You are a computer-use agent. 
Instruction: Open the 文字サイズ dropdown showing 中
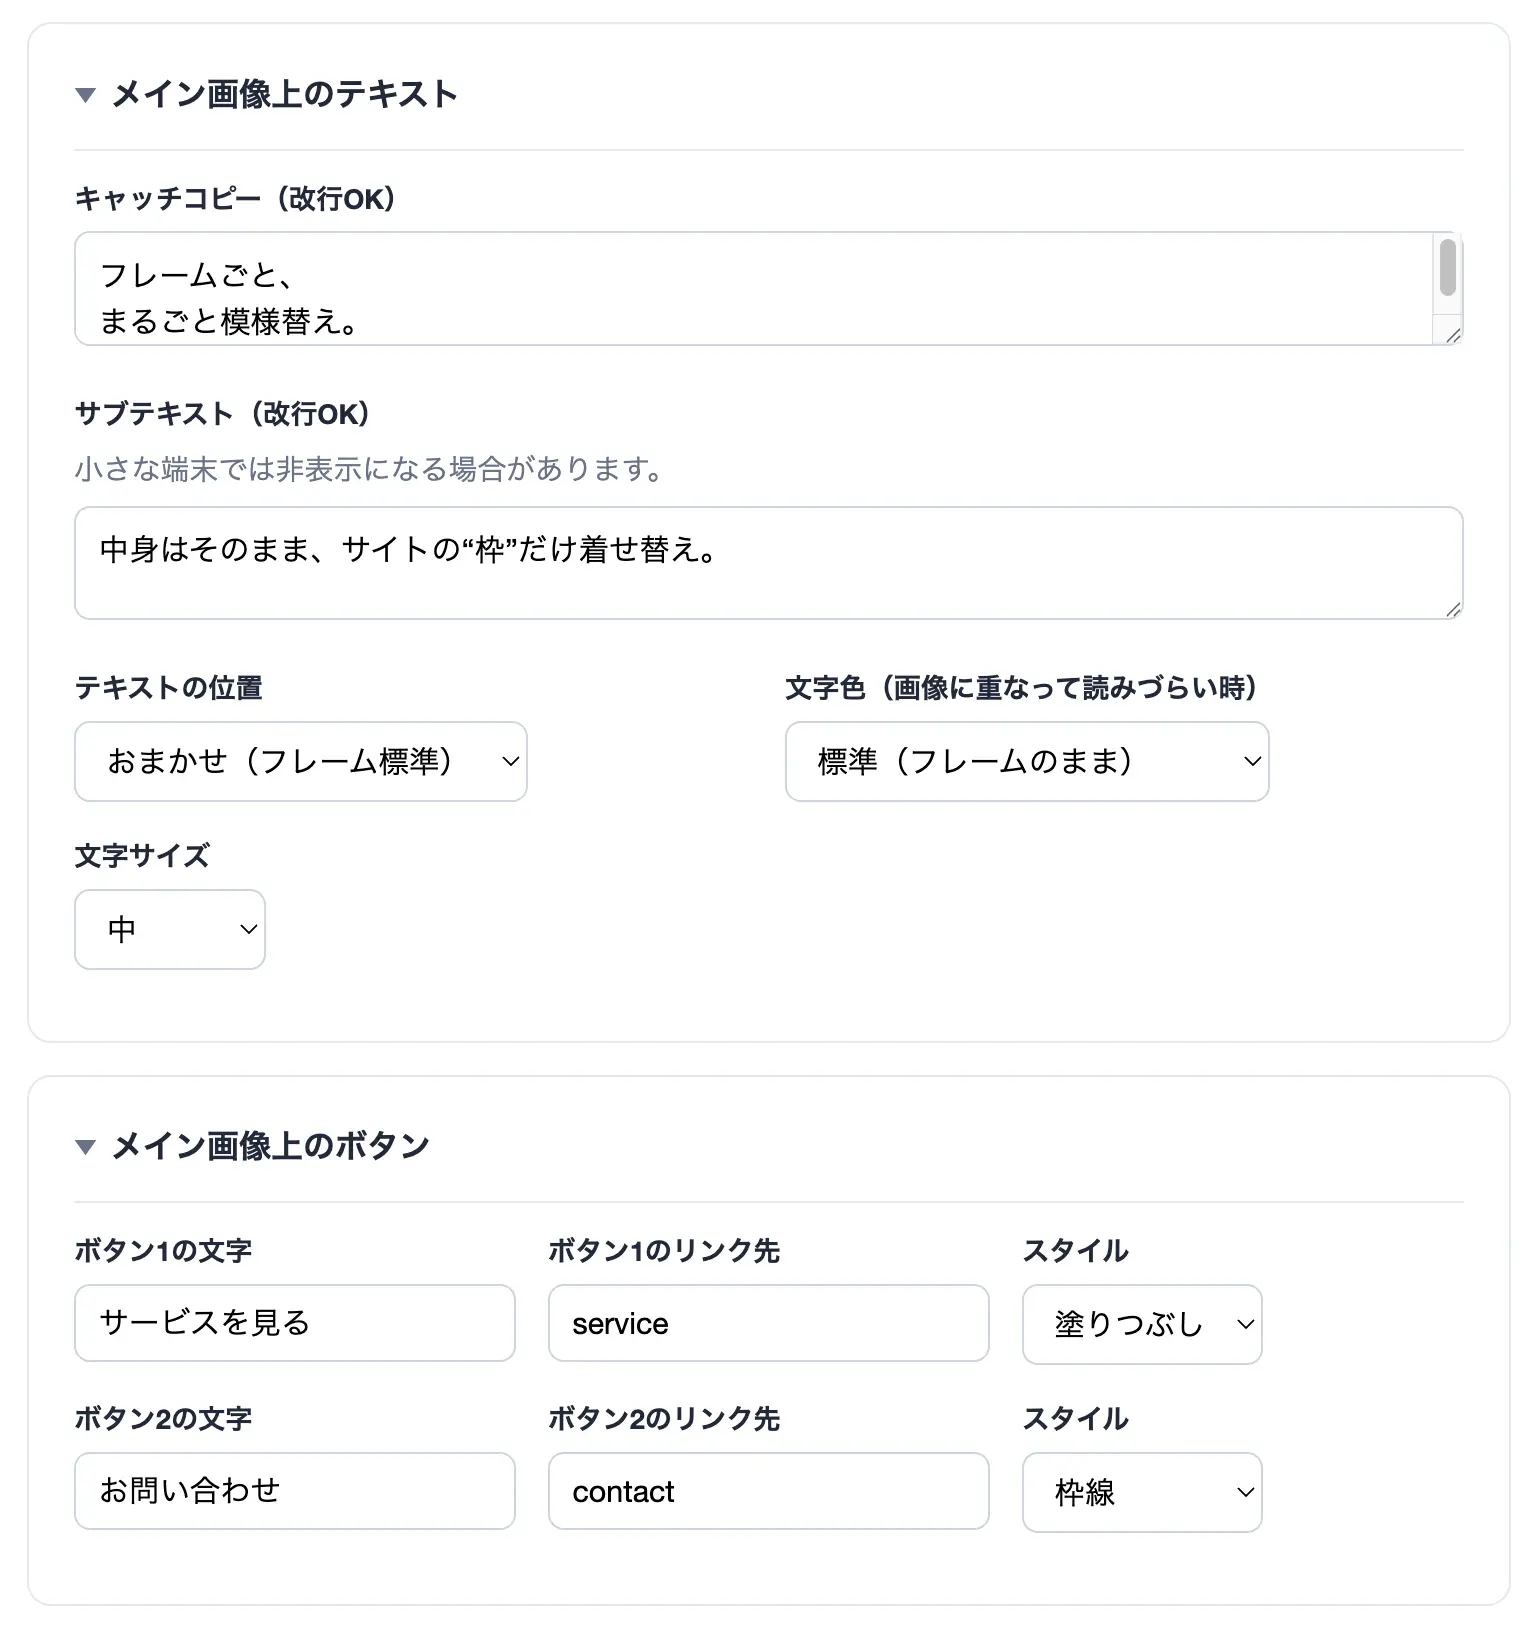pos(170,930)
